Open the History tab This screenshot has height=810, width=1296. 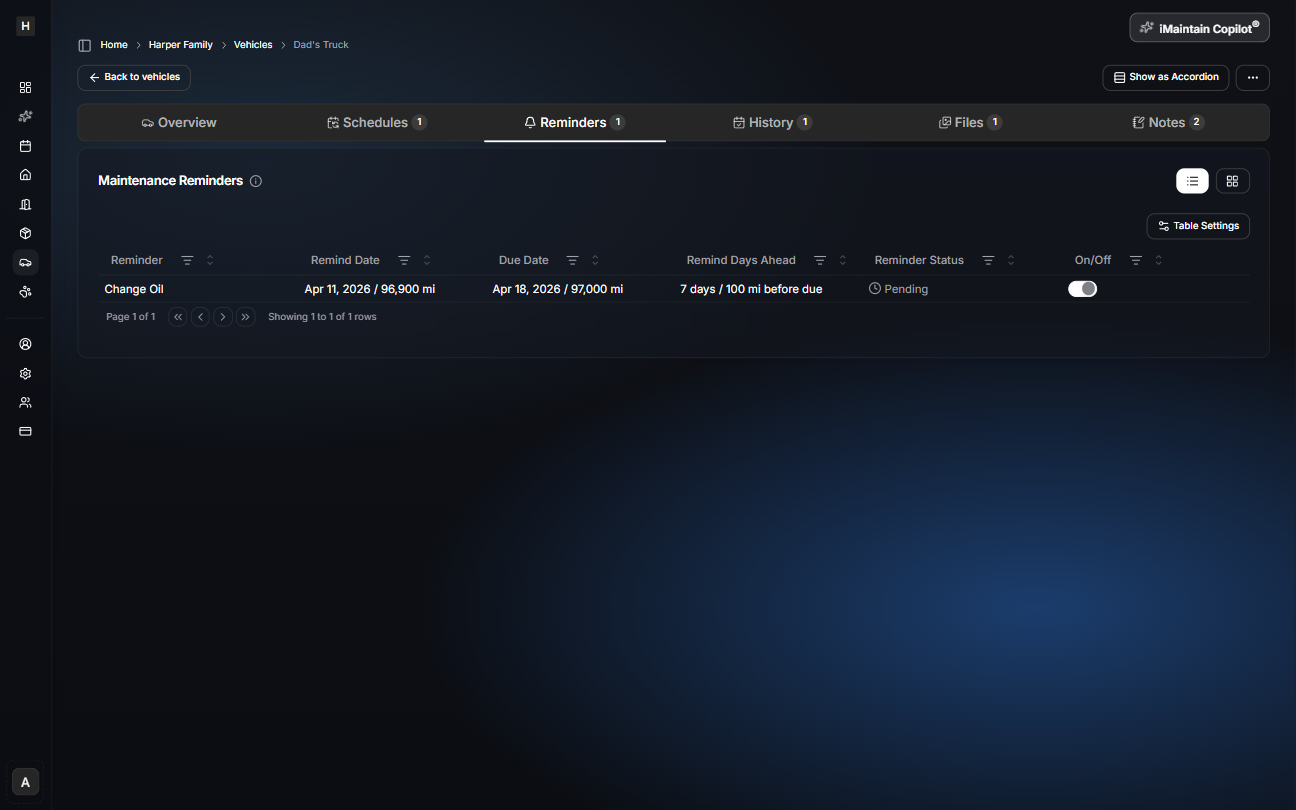pos(771,123)
